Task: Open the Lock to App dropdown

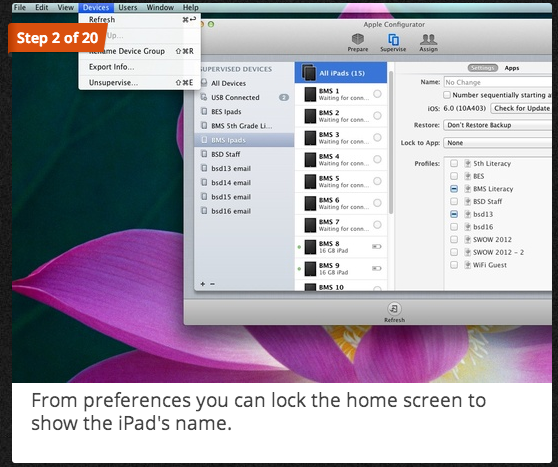Action: pos(498,143)
